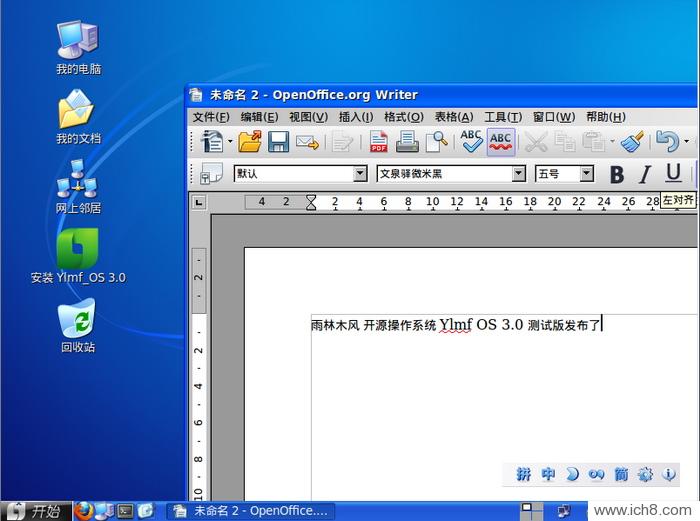Toggle punctuation mode on IME bar
Image resolution: width=700 pixels, height=521 pixels.
click(x=596, y=474)
